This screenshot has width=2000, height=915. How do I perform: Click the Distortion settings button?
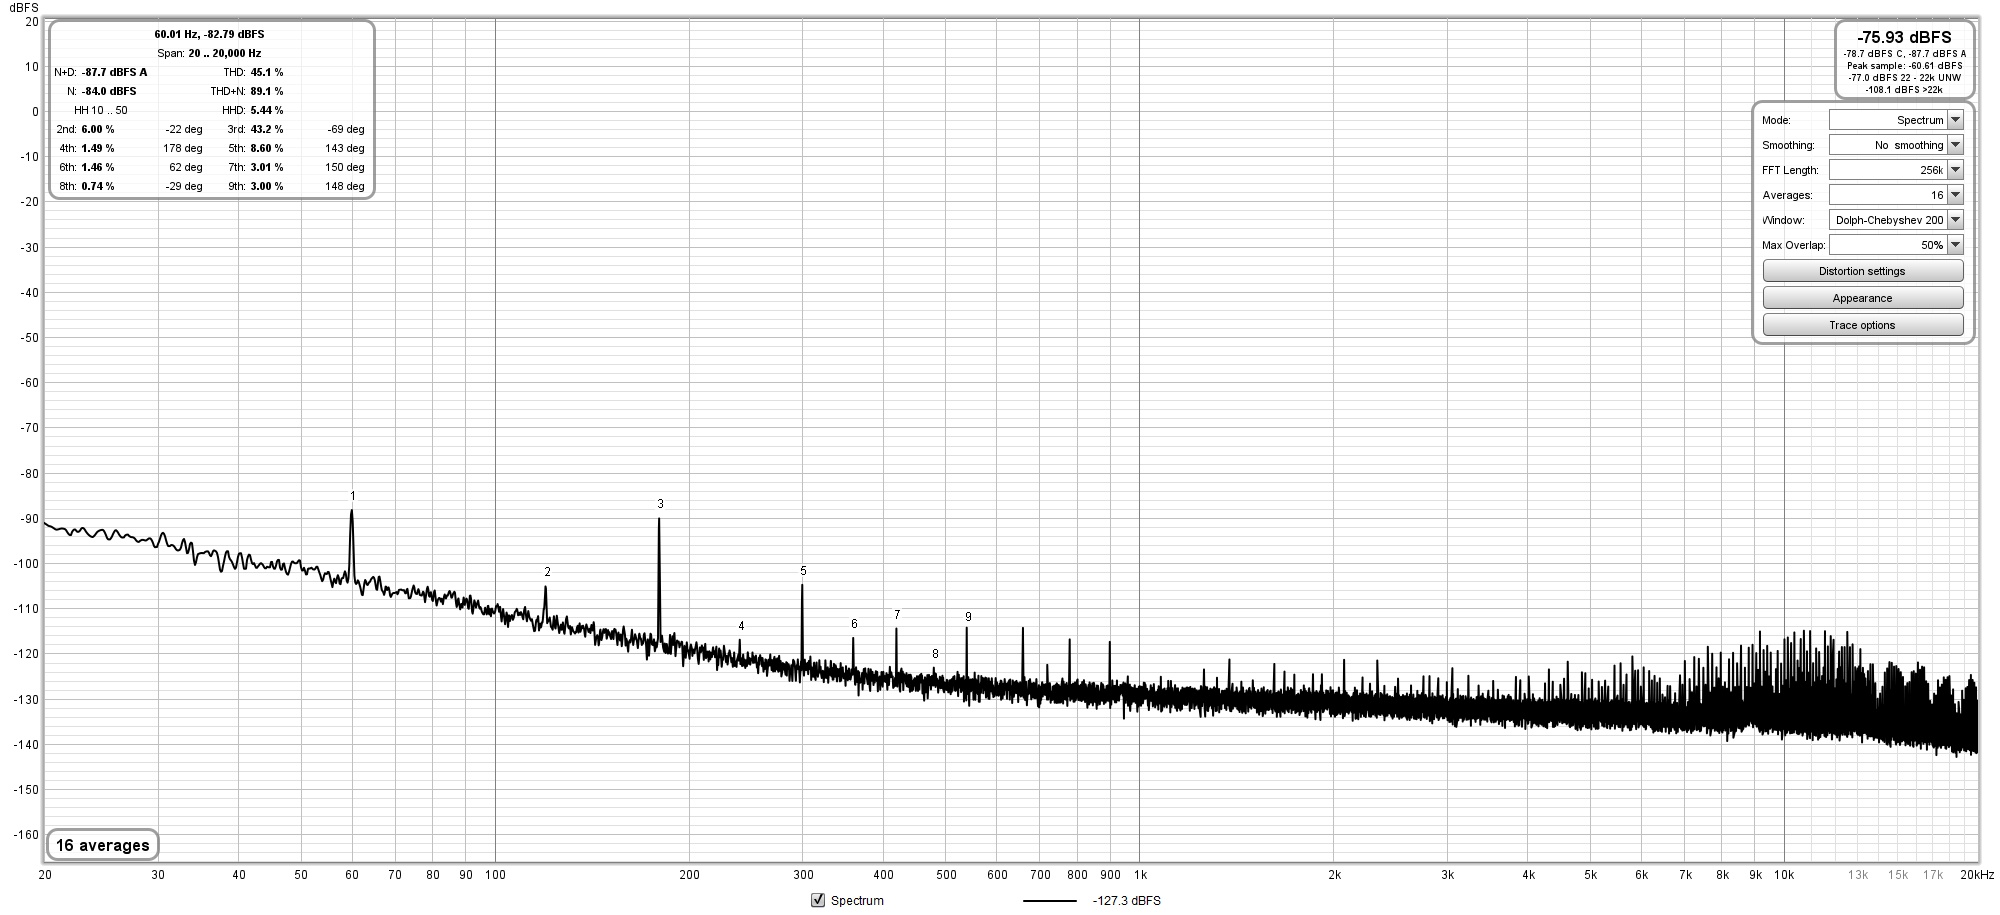[1862, 271]
